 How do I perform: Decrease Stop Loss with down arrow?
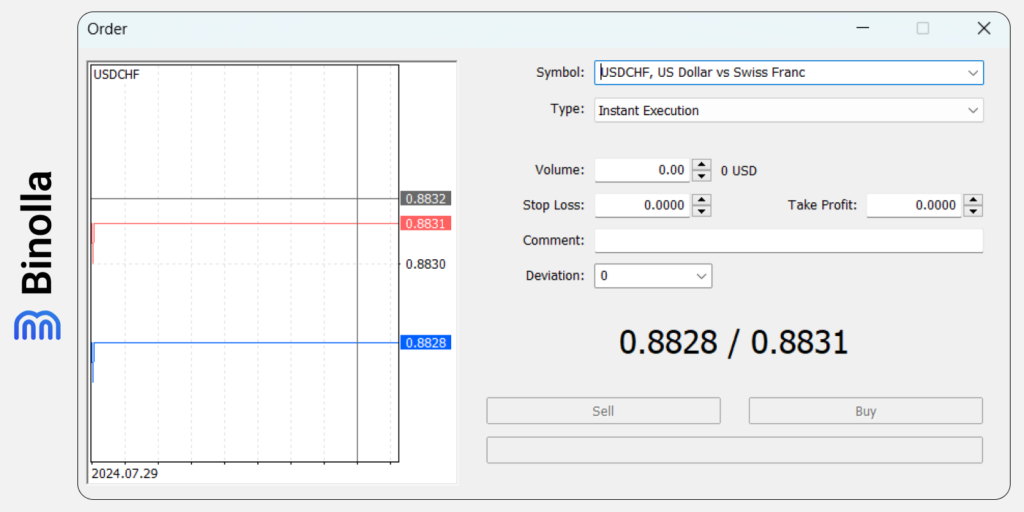[x=701, y=211]
